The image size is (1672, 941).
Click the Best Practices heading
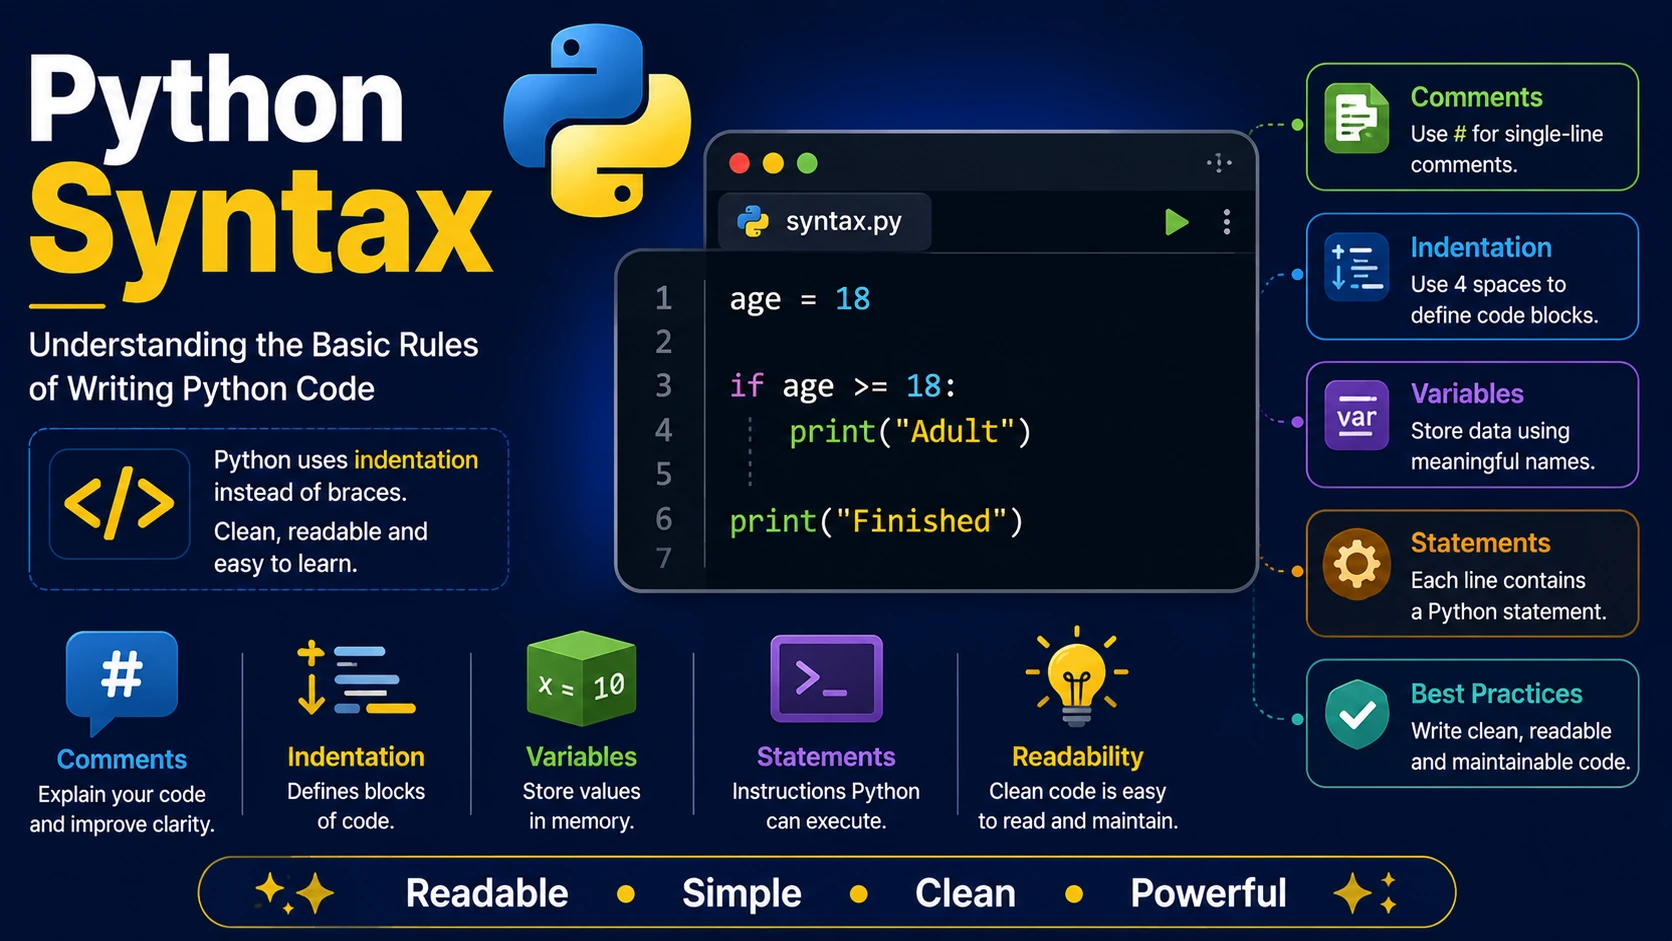point(1496,693)
